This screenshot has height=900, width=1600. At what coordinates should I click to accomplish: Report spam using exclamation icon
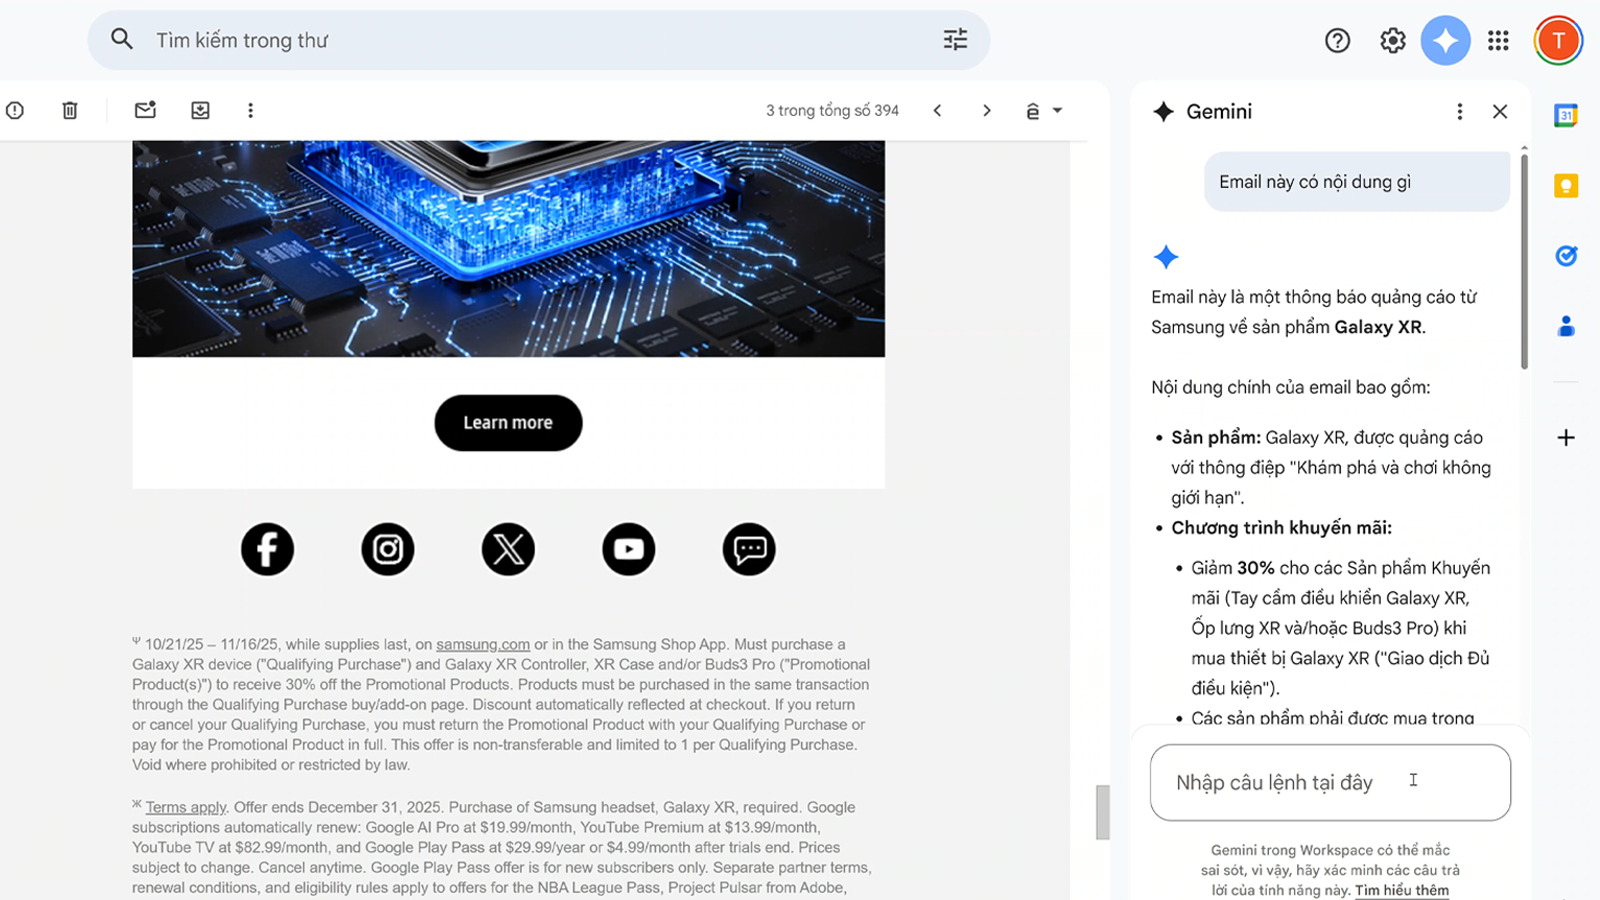click(15, 110)
